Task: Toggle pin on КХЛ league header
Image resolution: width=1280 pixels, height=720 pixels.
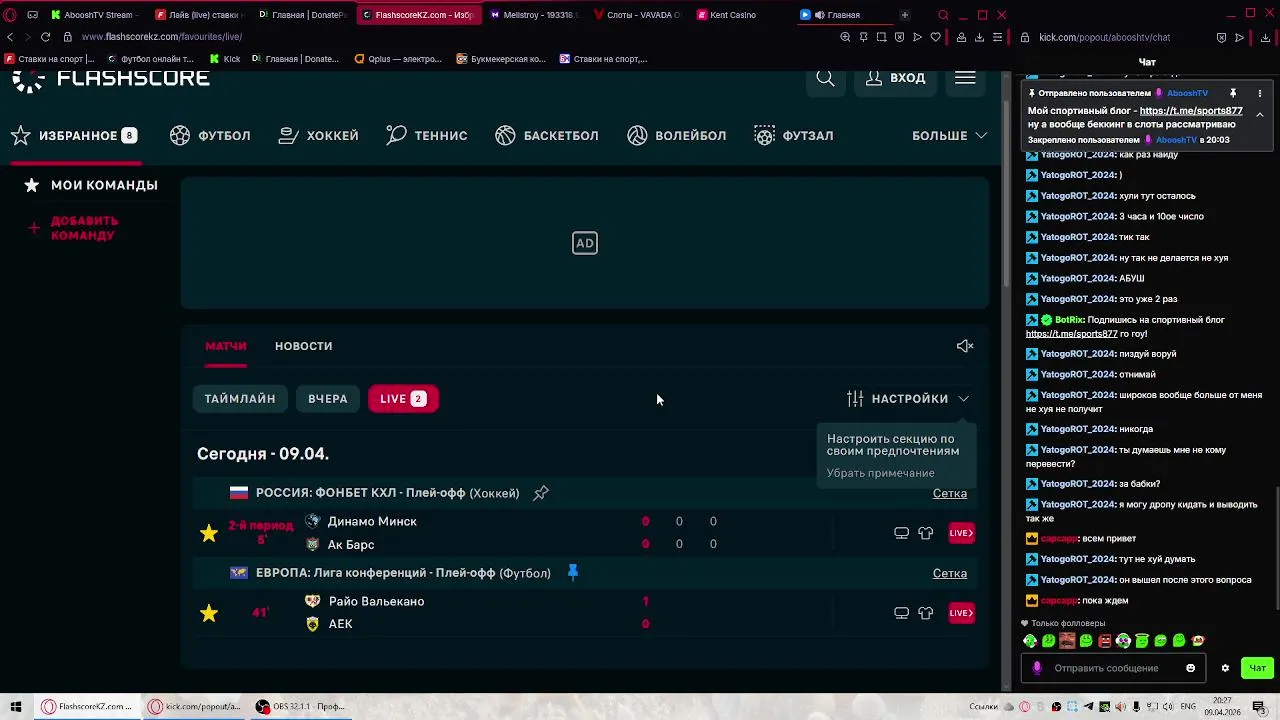Action: click(x=541, y=493)
